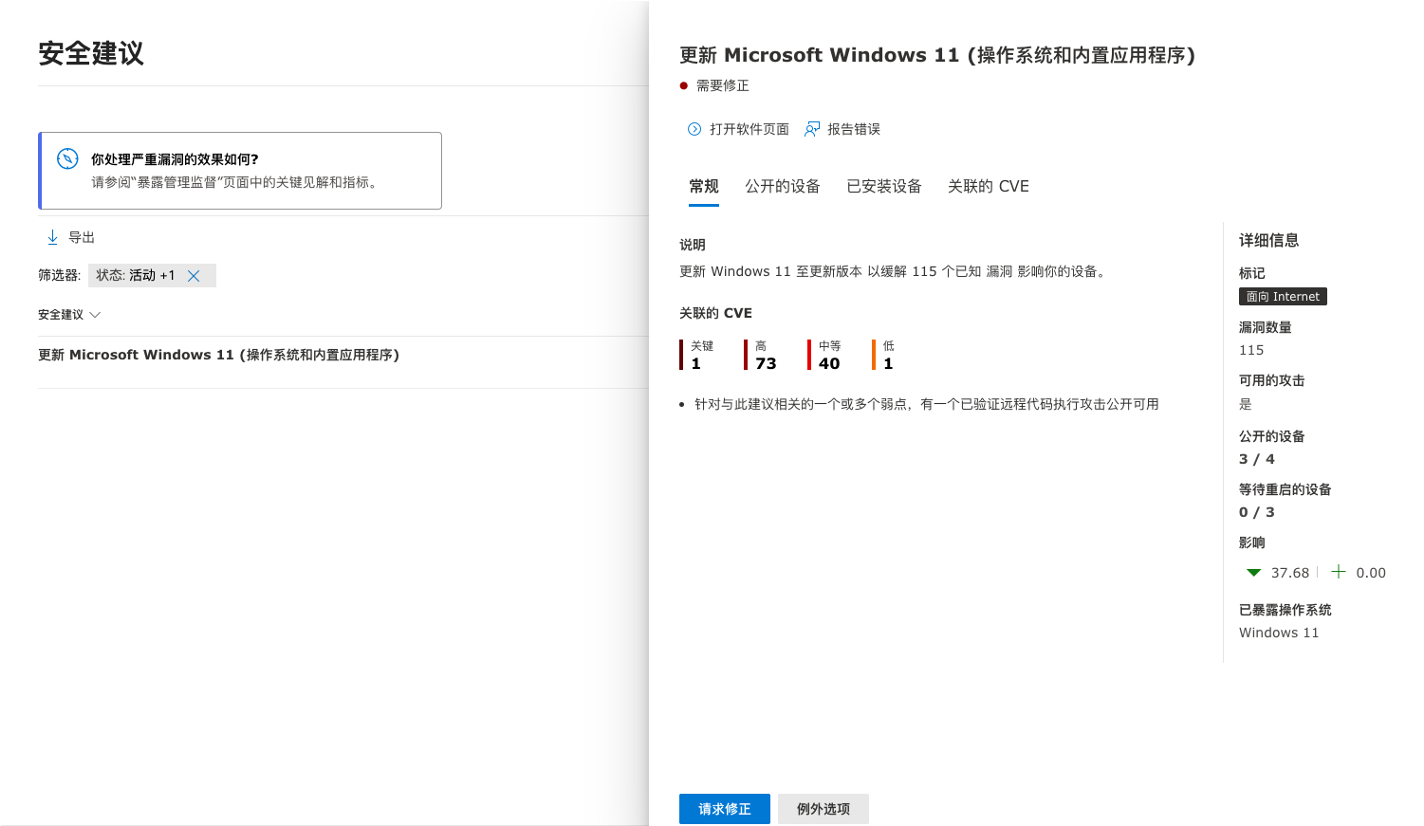
Task: Click the bullet note about 远程代码执行攻击
Action: (x=927, y=404)
